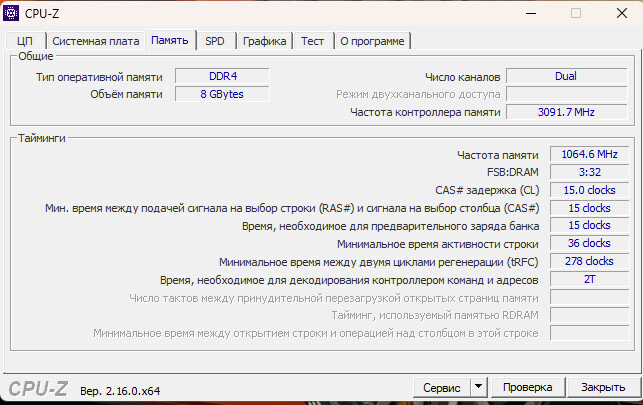Click the 3091.7 MHz controller frequency value
The image size is (643, 405).
(x=565, y=112)
